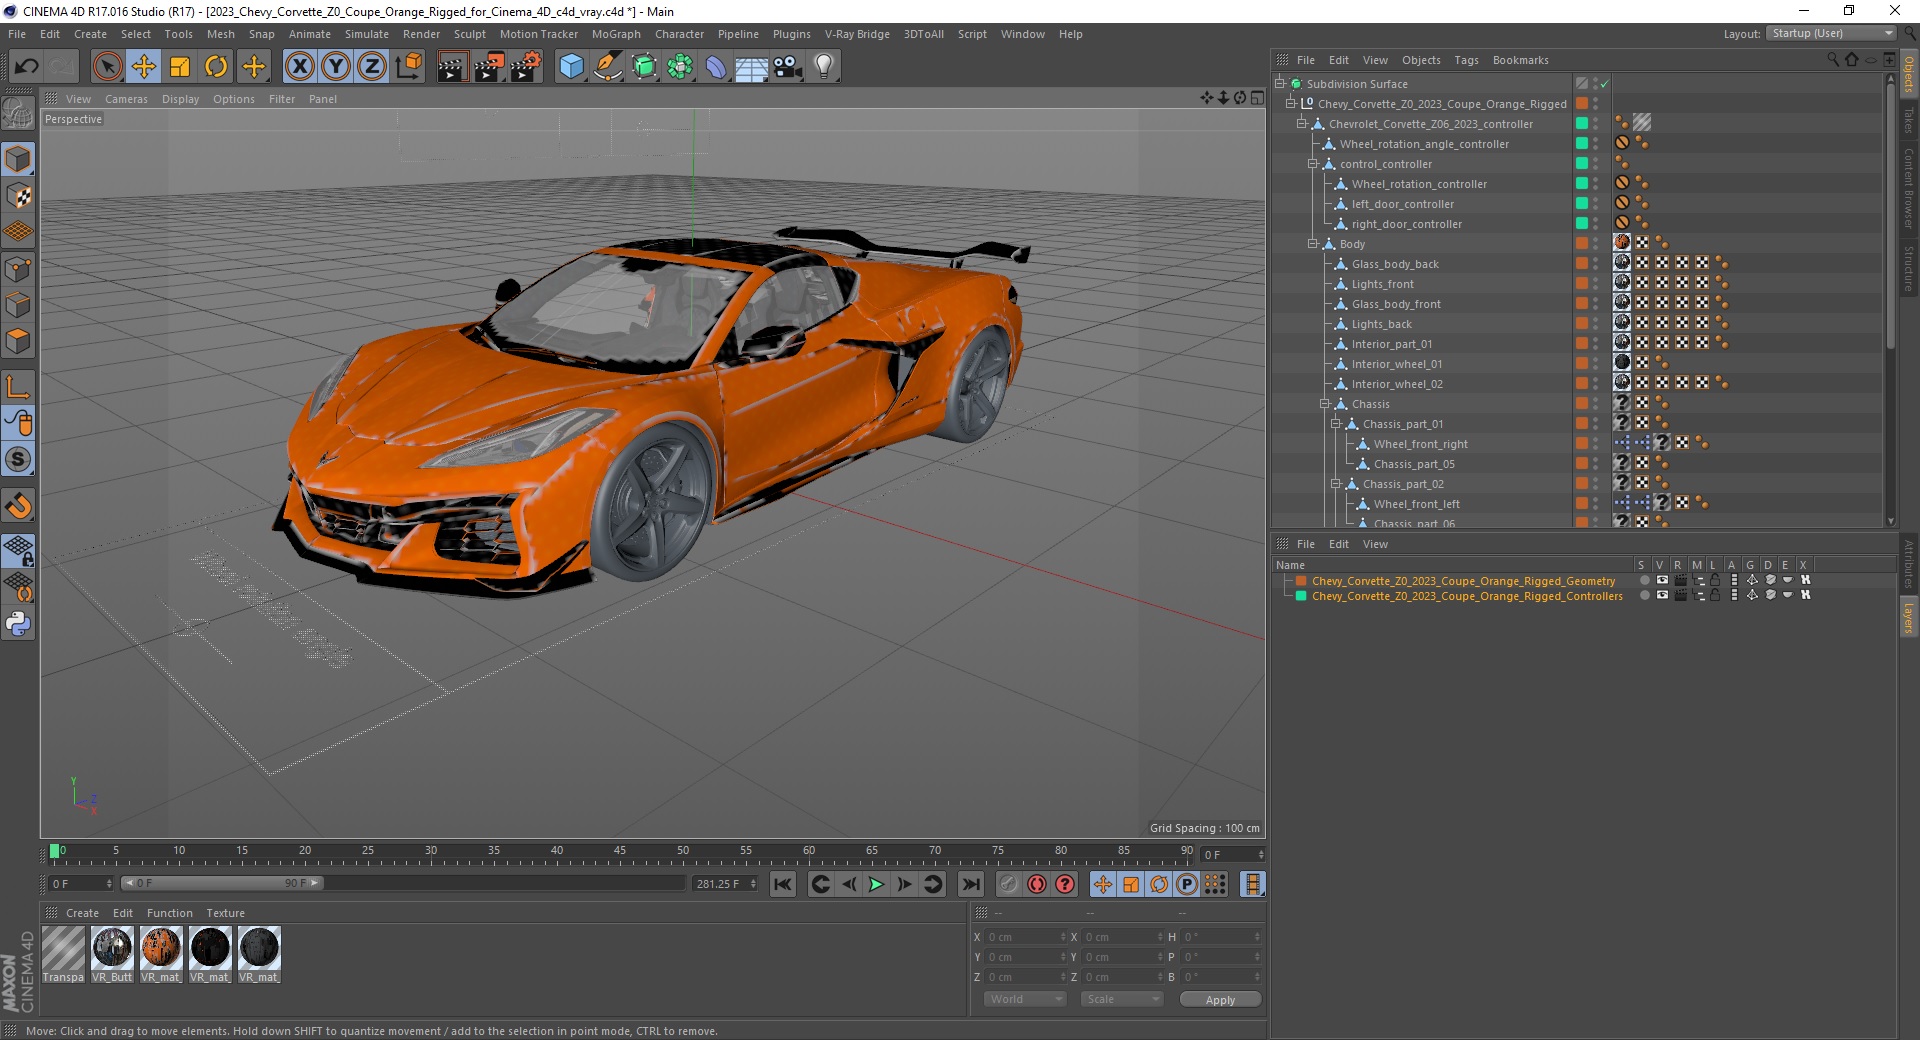Viewport: 1920px width, 1040px height.
Task: Enable the Axis tool icon
Action: (x=18, y=387)
